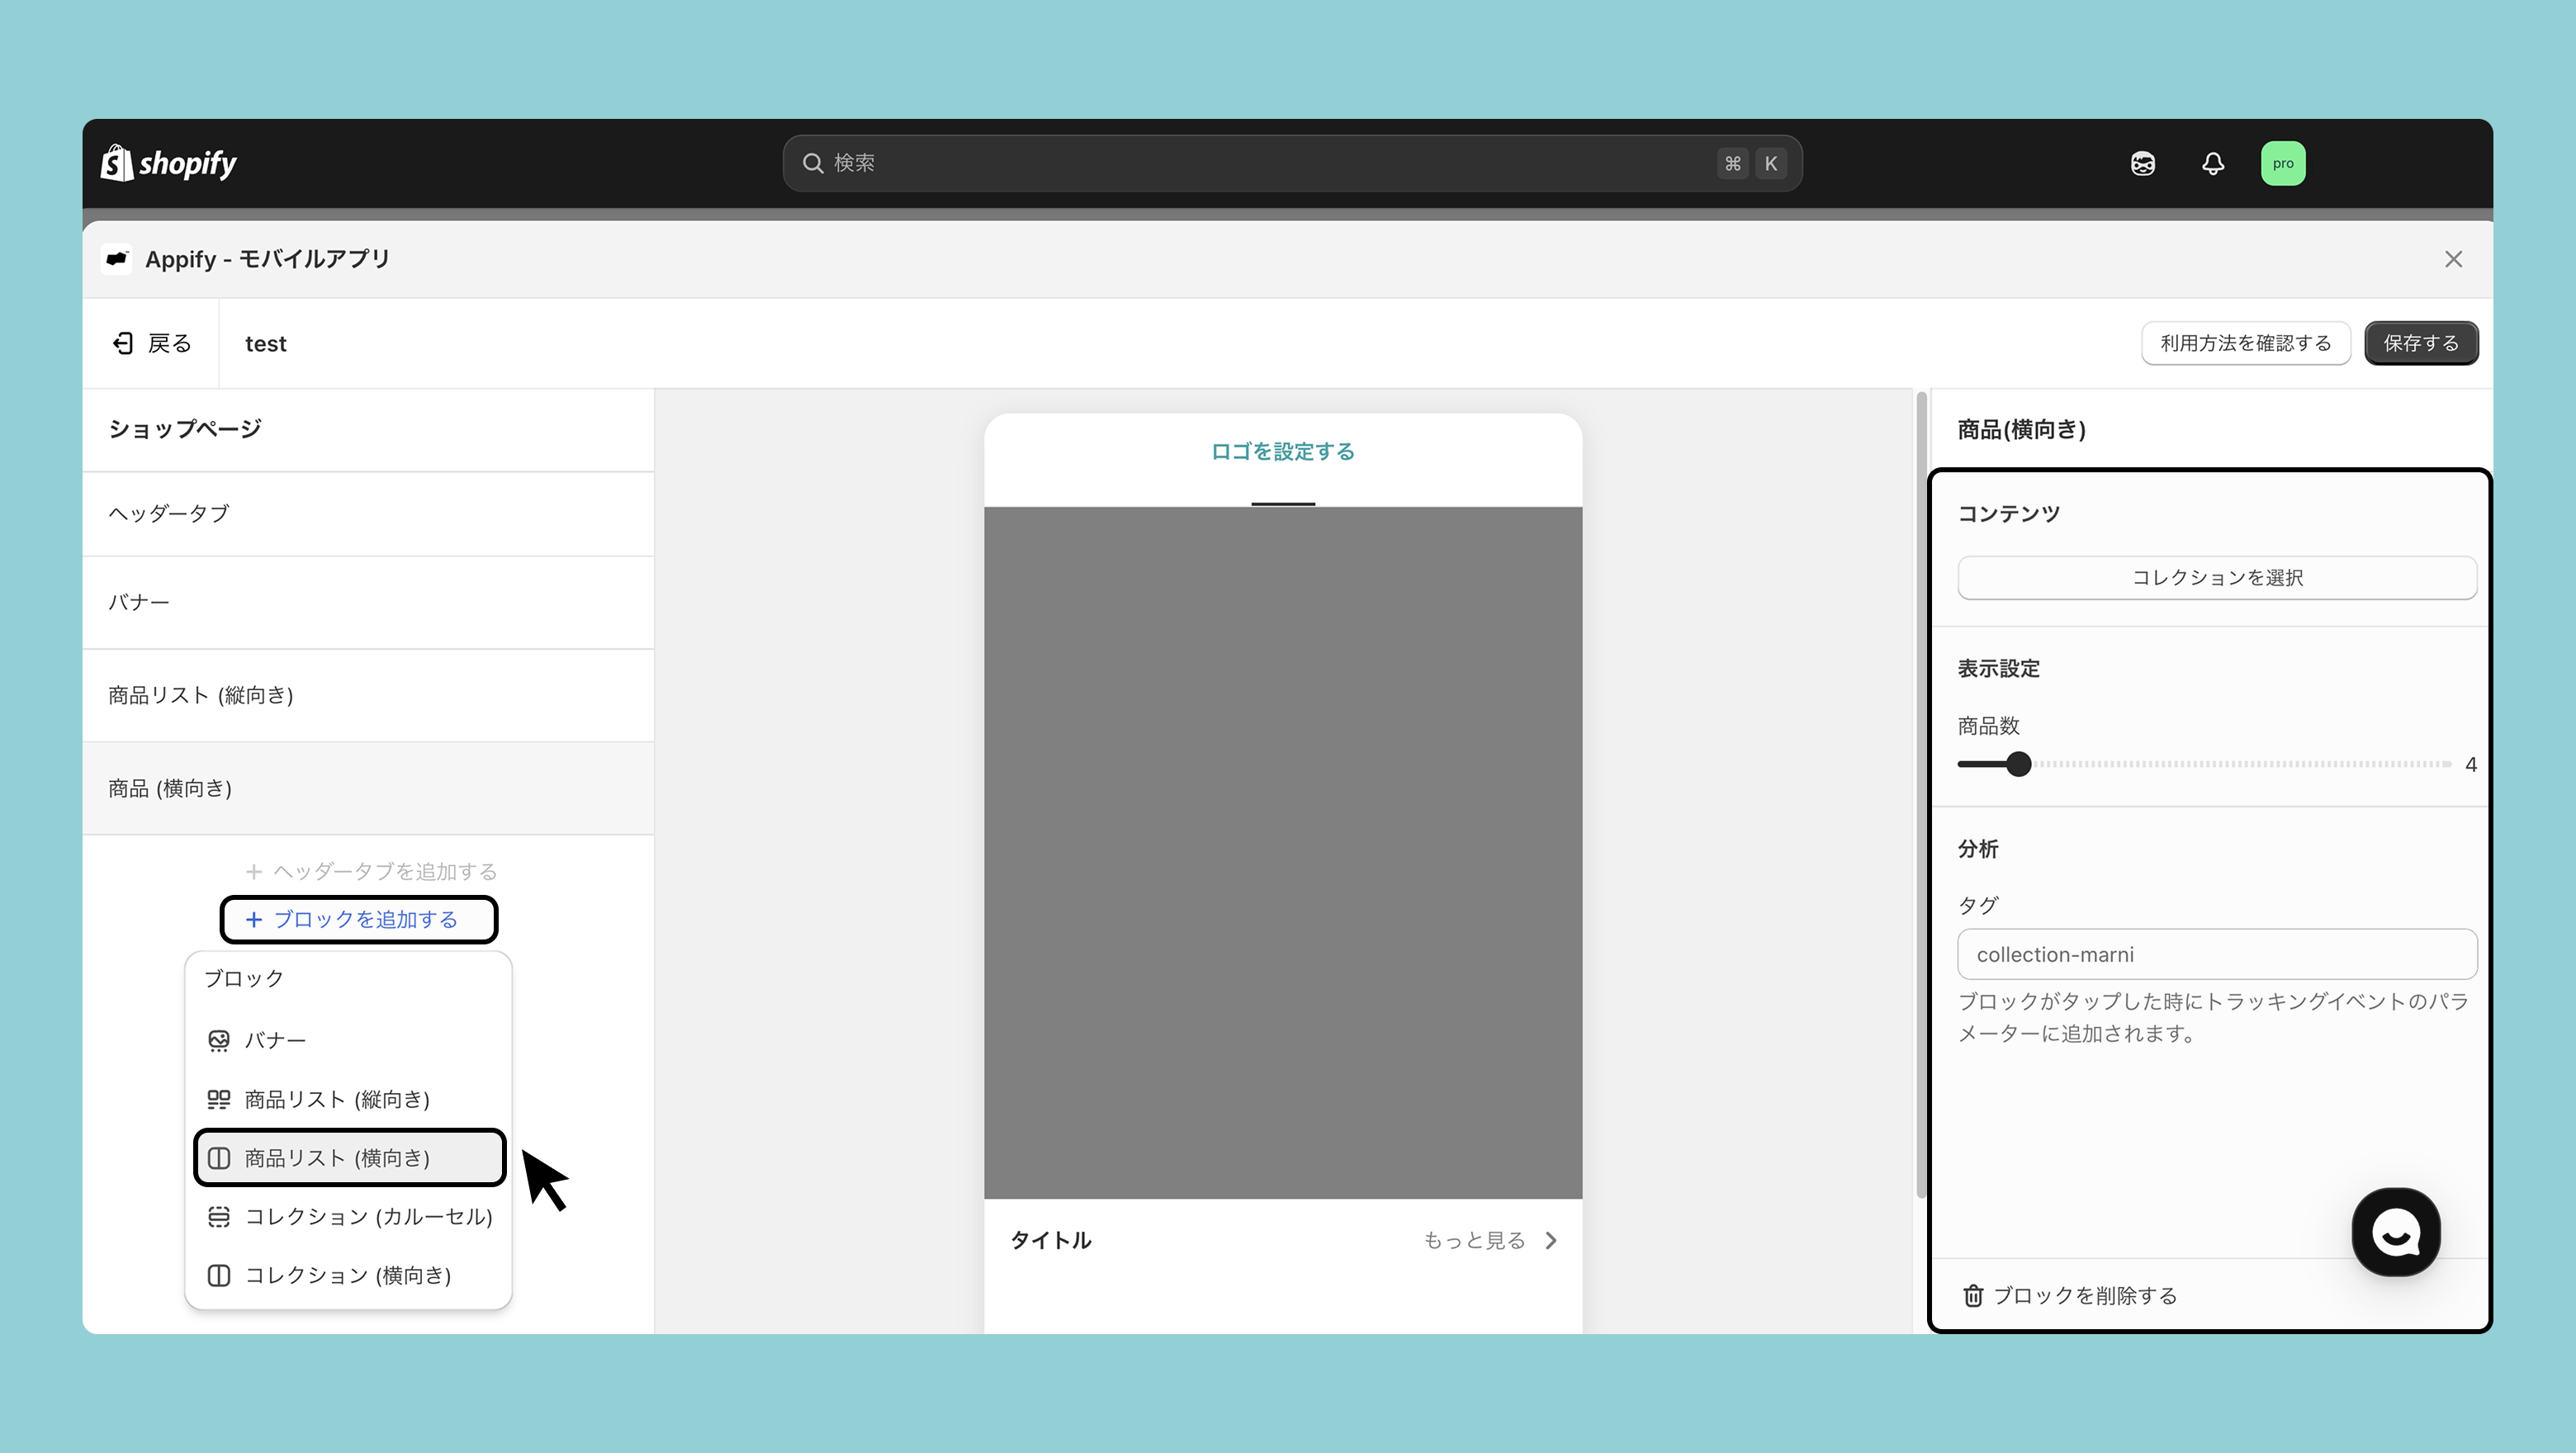Image resolution: width=2576 pixels, height=1453 pixels.
Task: Click 利用方法を確認する button
Action: point(2245,343)
